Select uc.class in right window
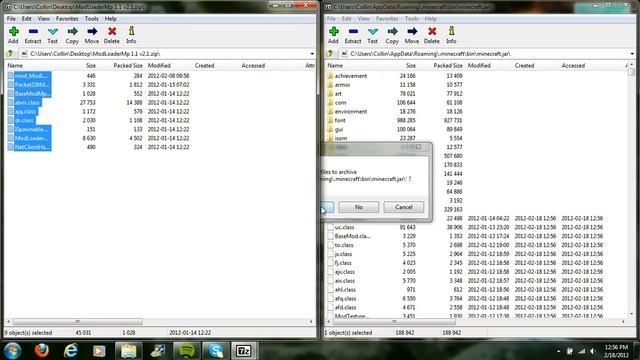This screenshot has width=640, height=360. click(x=344, y=227)
